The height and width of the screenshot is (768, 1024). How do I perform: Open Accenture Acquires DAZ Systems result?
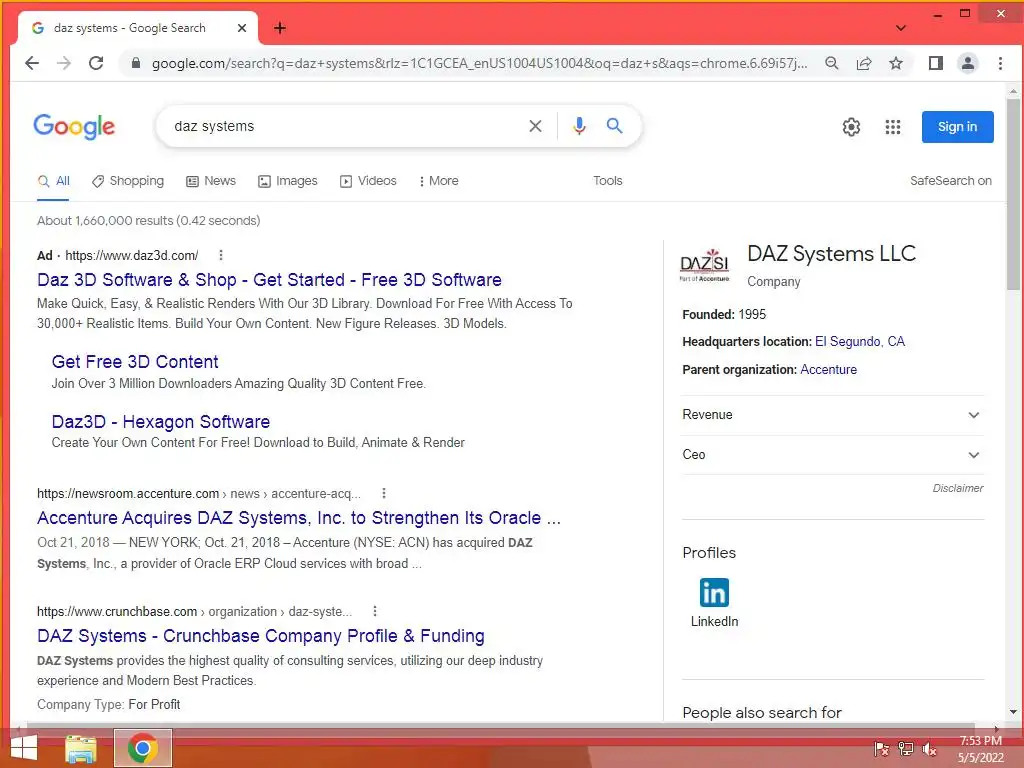[299, 518]
